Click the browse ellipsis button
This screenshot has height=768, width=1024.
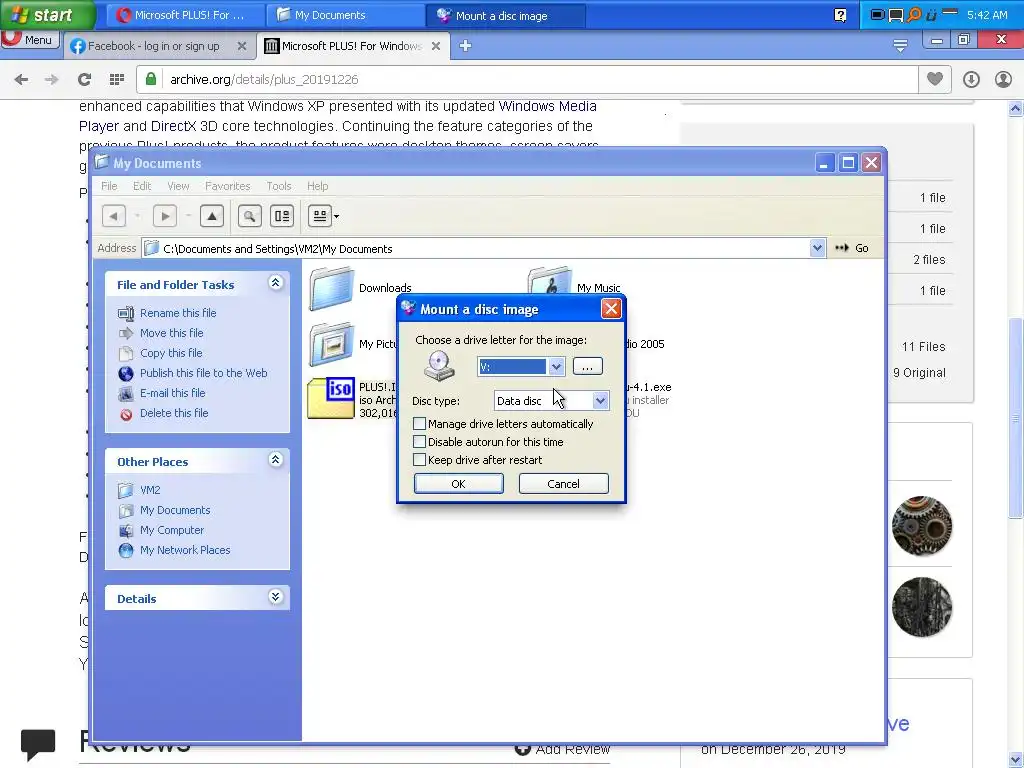(587, 366)
